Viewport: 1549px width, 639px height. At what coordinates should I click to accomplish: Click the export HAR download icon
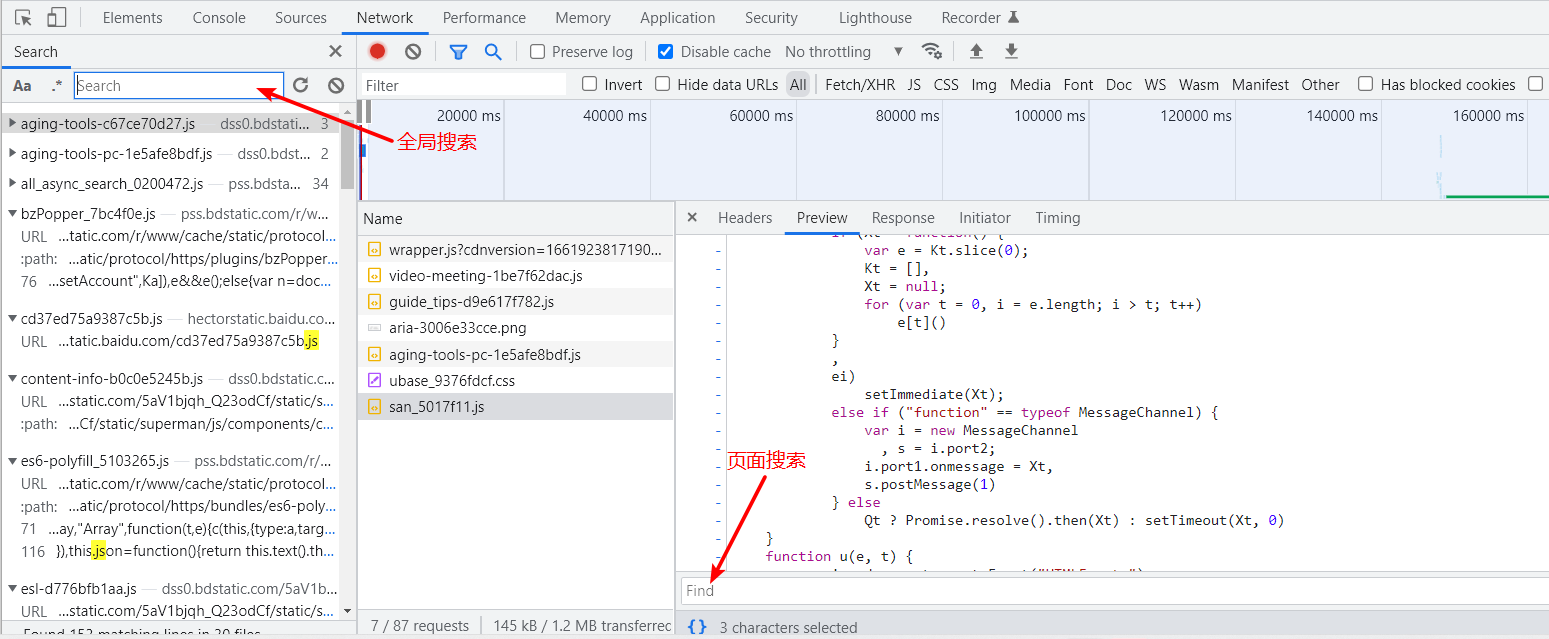click(x=1011, y=51)
